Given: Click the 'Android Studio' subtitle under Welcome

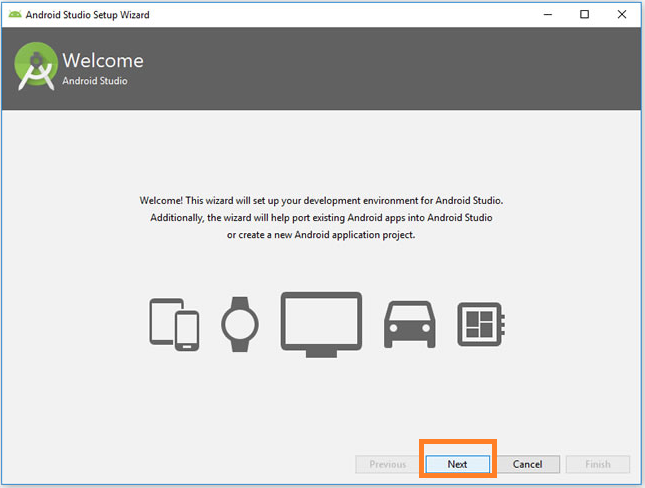Looking at the screenshot, I should click(95, 81).
